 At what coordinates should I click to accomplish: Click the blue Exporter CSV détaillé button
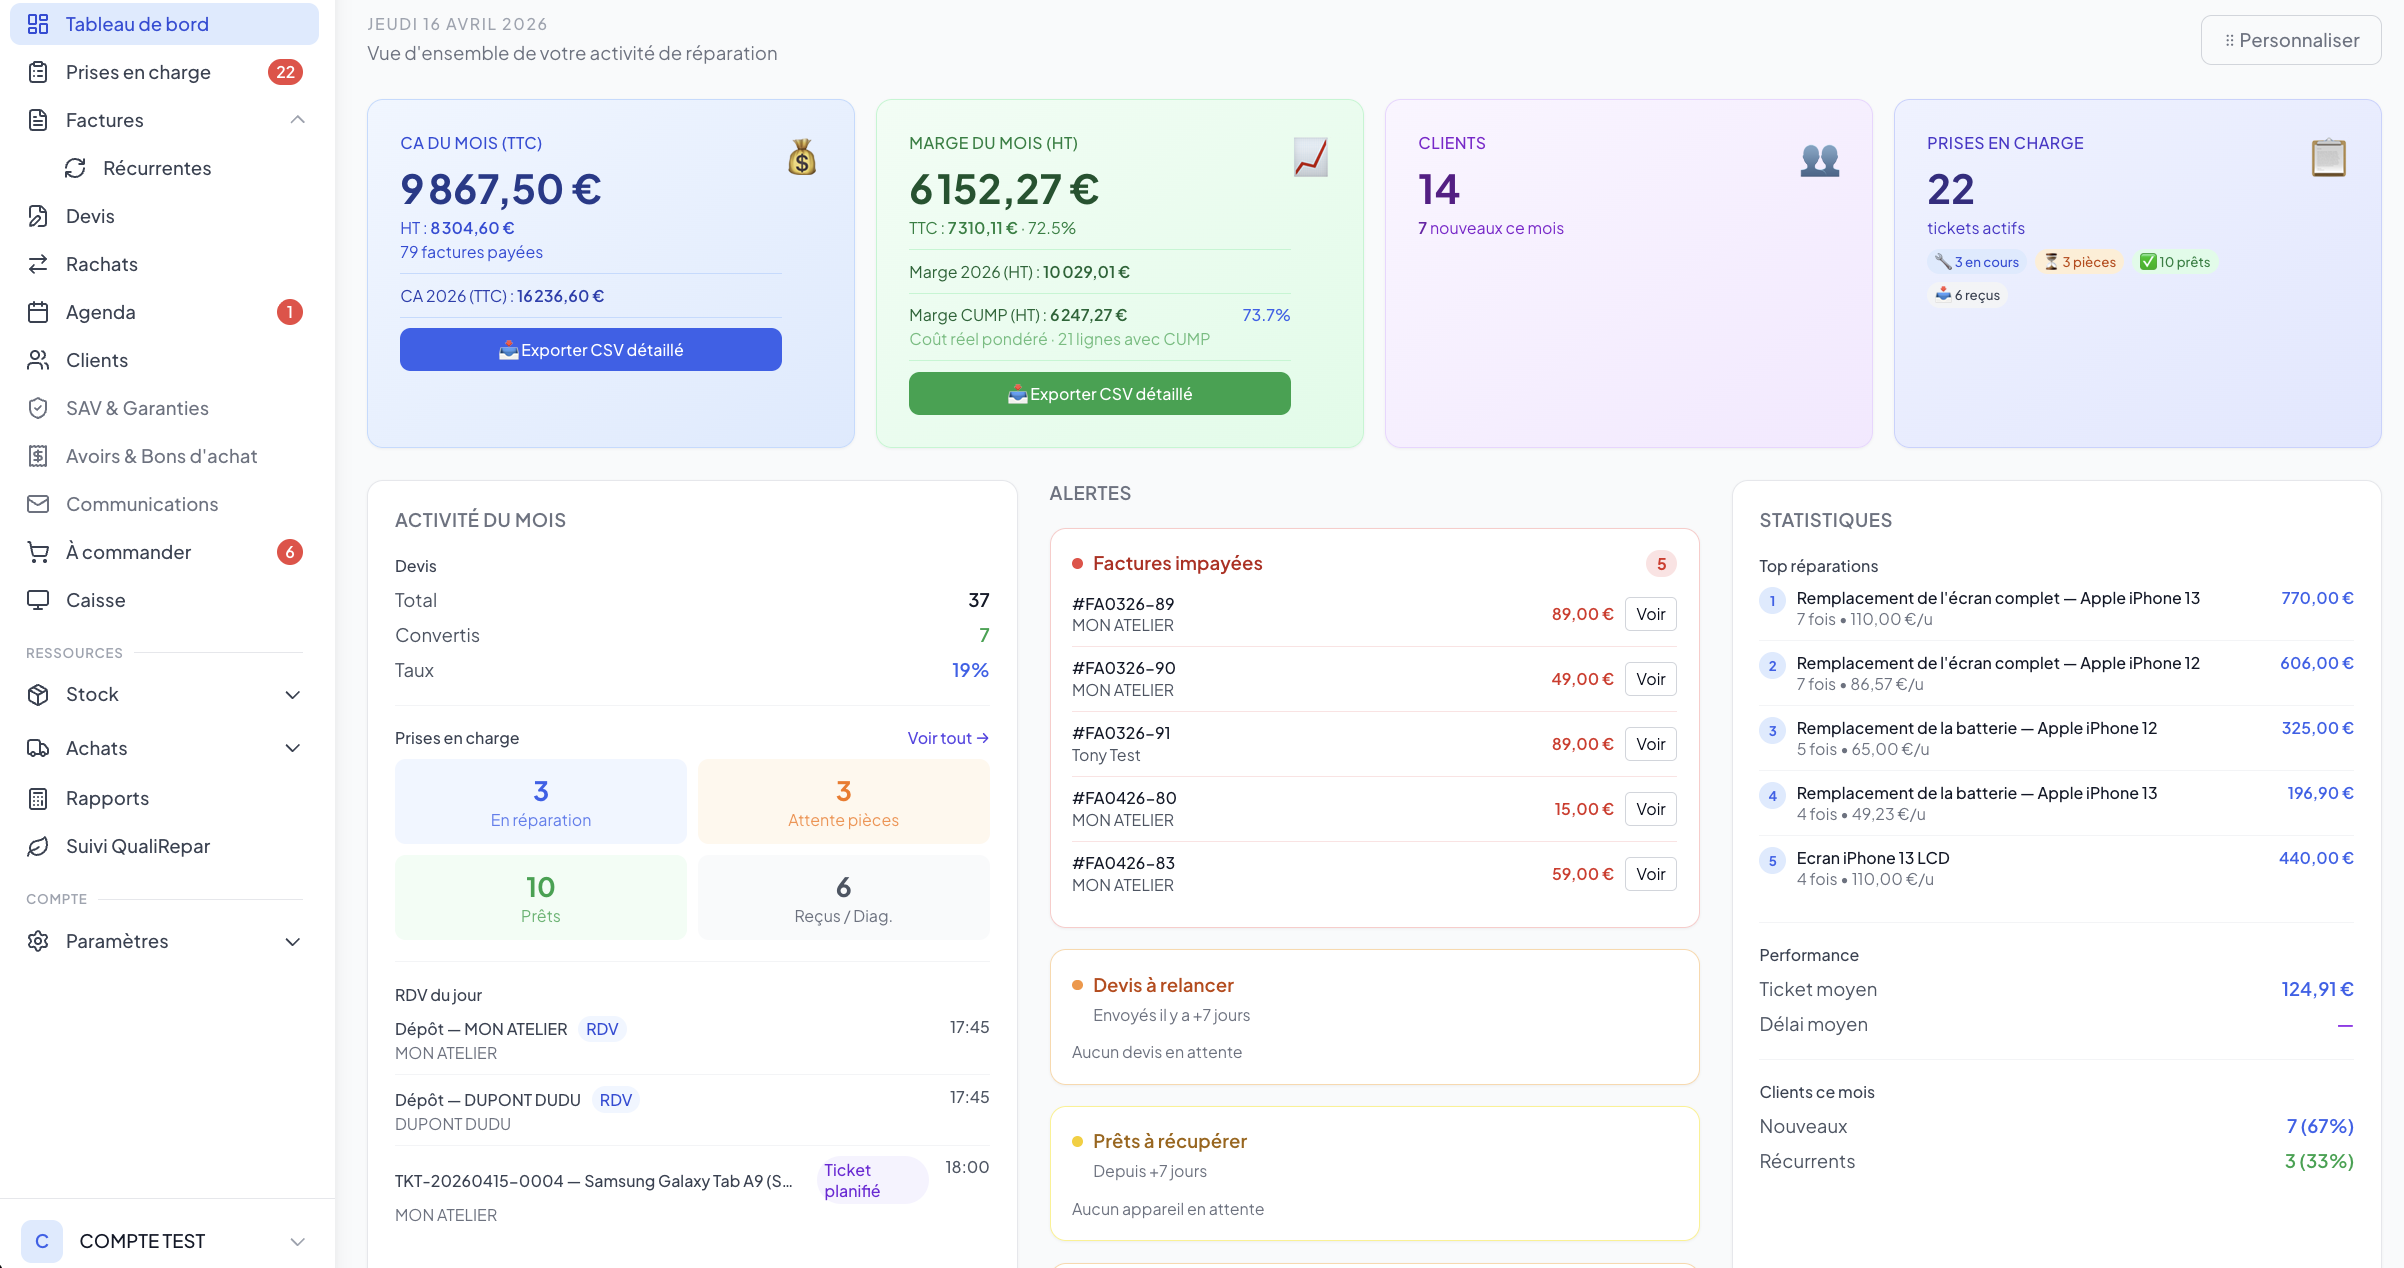[590, 350]
